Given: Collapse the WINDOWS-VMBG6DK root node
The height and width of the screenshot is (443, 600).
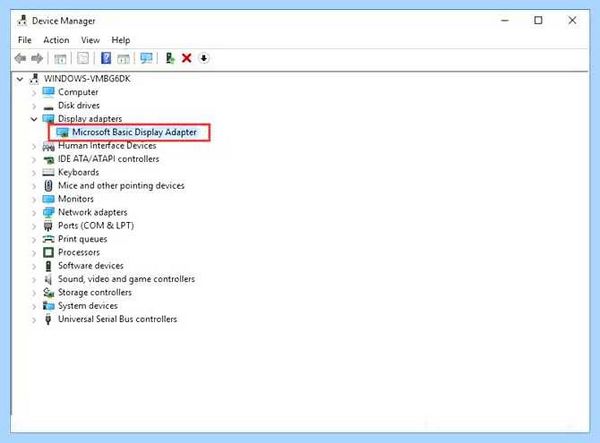Looking at the screenshot, I should [20, 79].
